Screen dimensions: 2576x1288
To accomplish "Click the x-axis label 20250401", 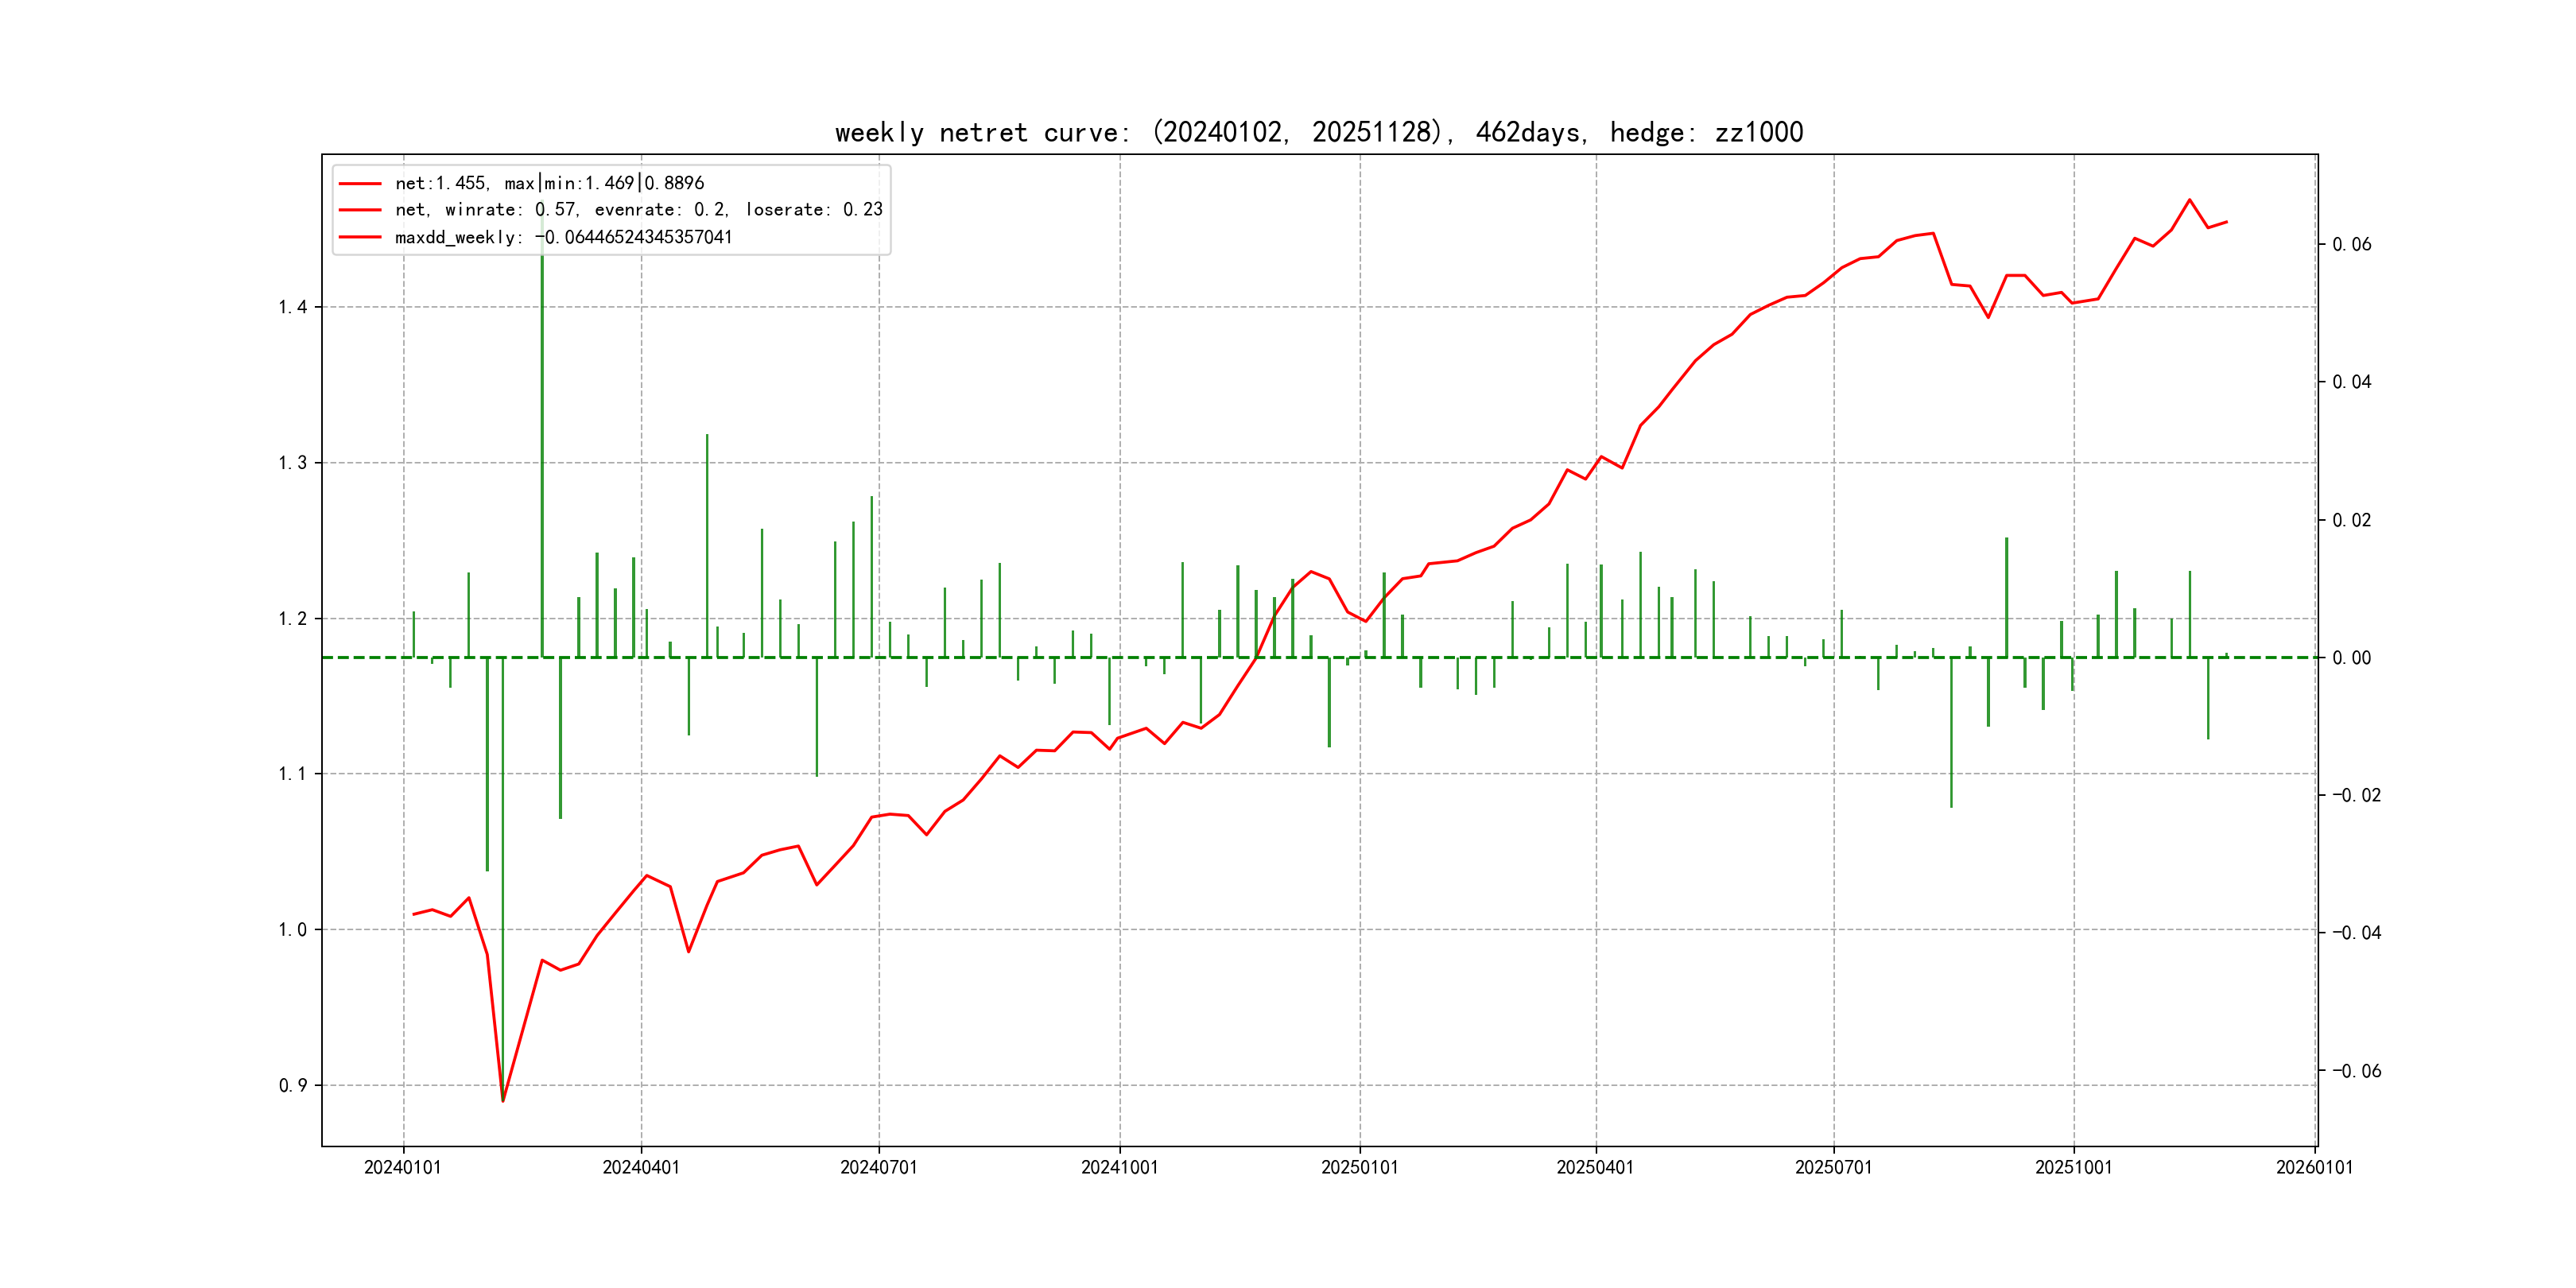I will pyautogui.click(x=1595, y=1167).
